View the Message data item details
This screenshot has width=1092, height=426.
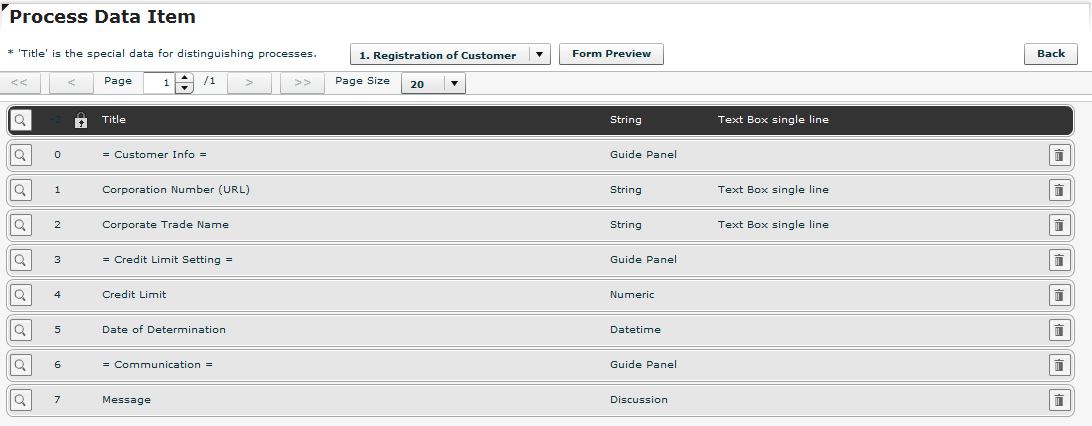tap(20, 400)
